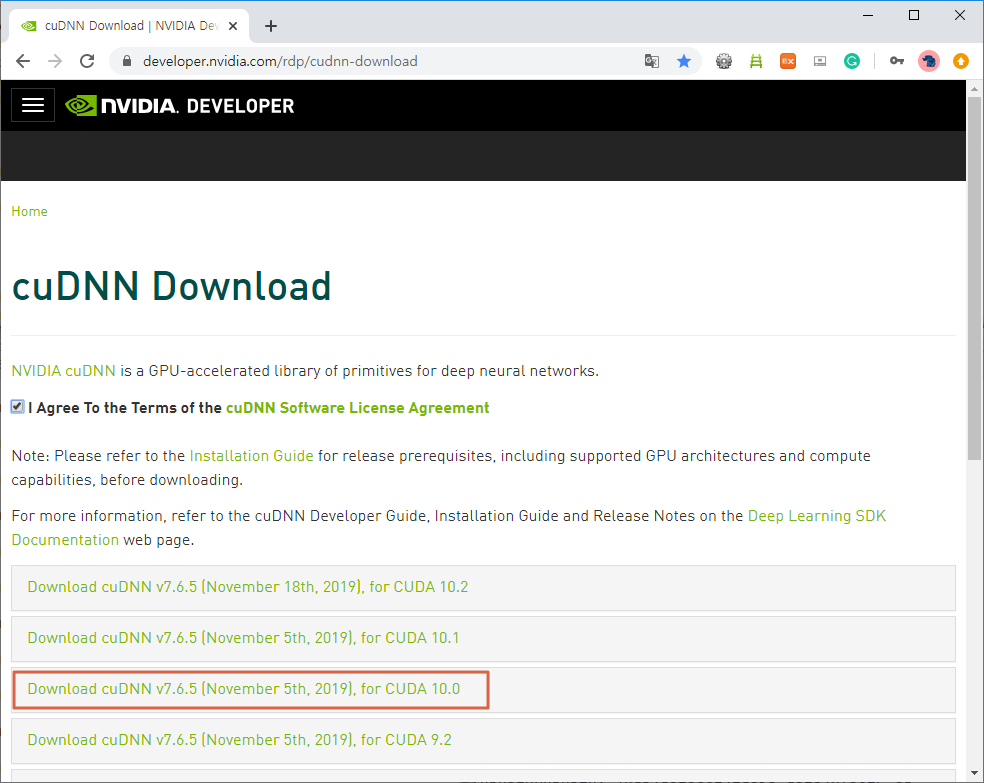Go forward to the next page
Viewport: 984px width, 783px height.
(x=55, y=61)
